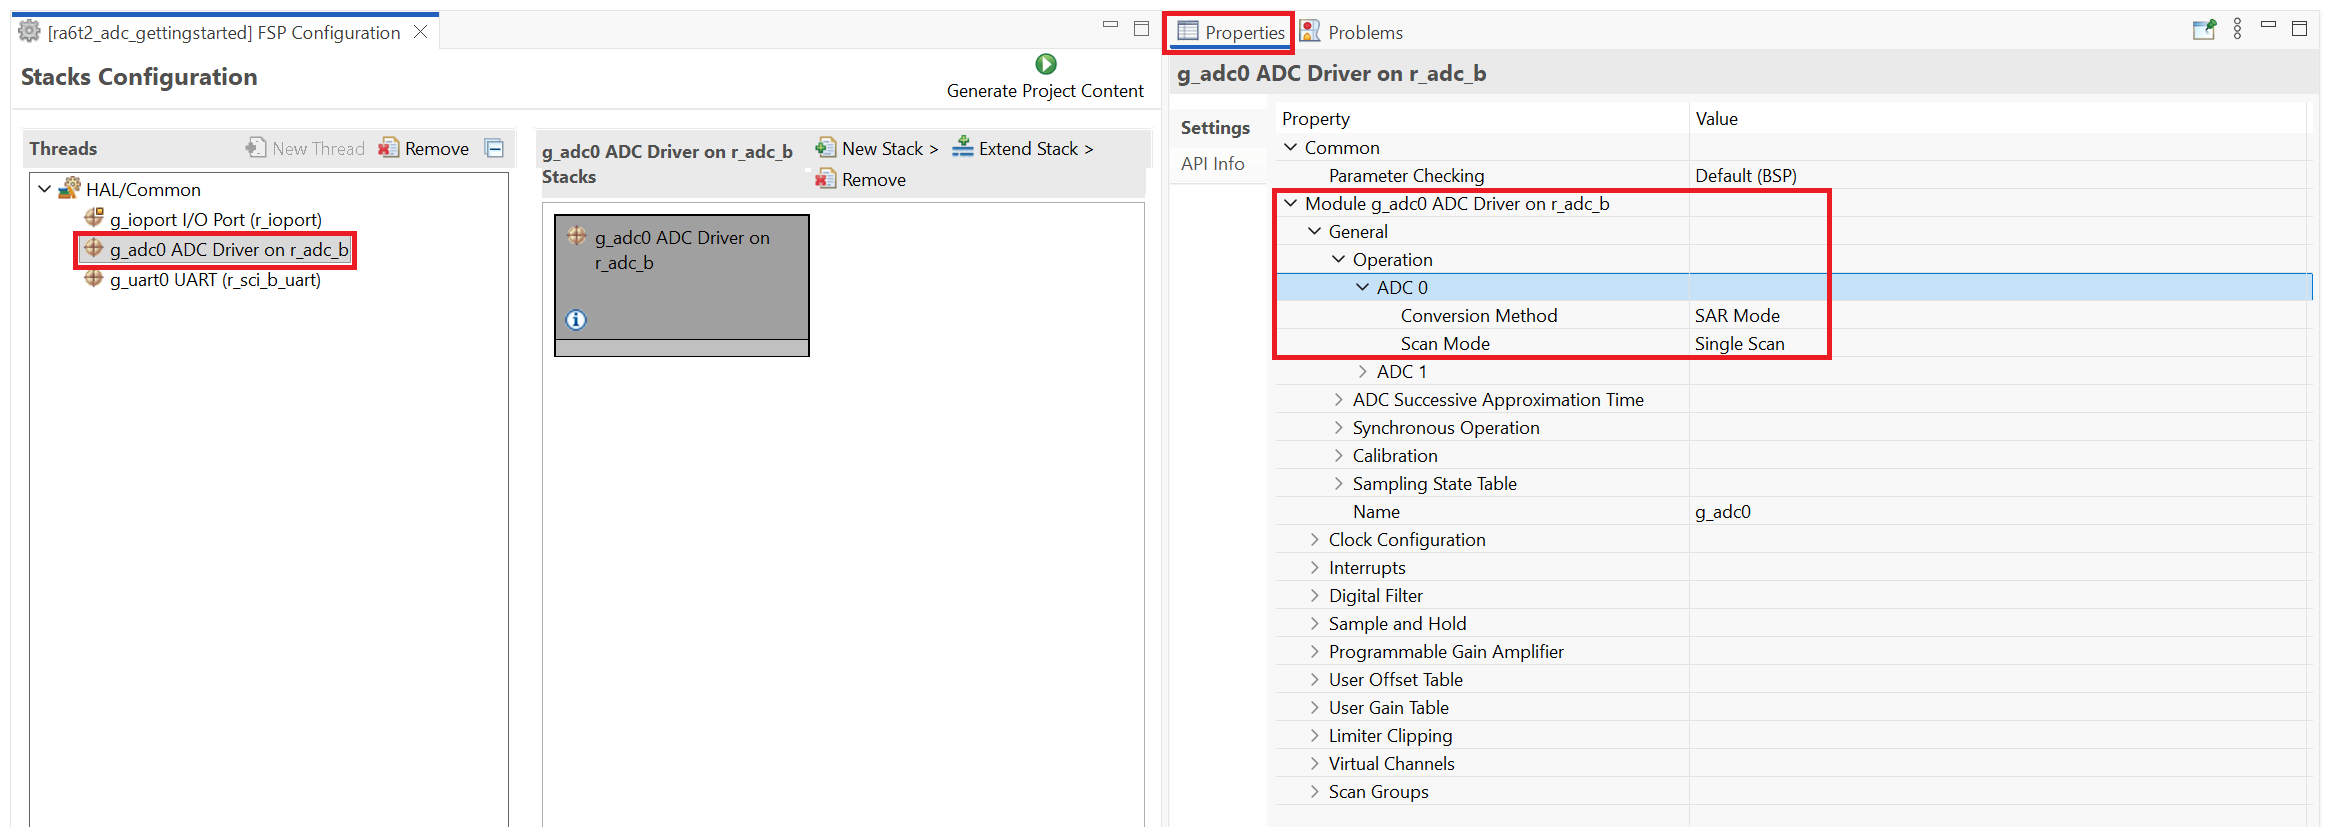Open the Properties view menu (three dots)

[2237, 30]
